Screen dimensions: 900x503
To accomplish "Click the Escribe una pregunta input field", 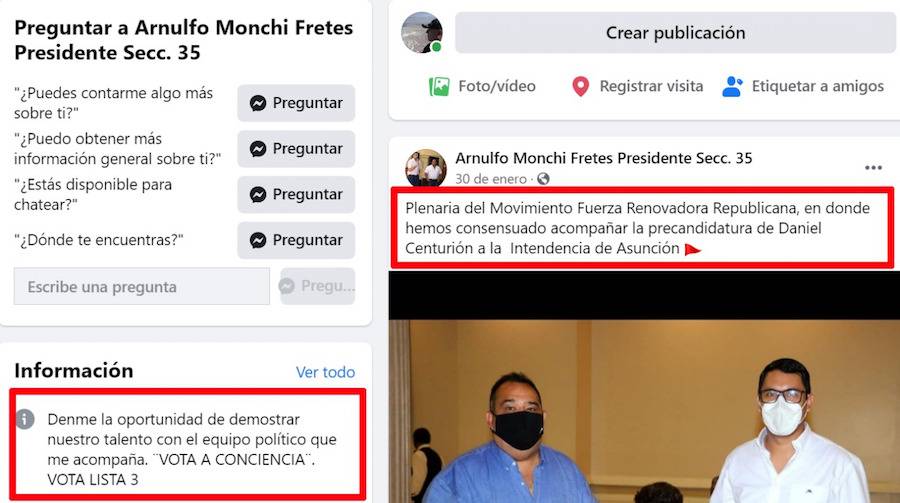I will point(142,287).
